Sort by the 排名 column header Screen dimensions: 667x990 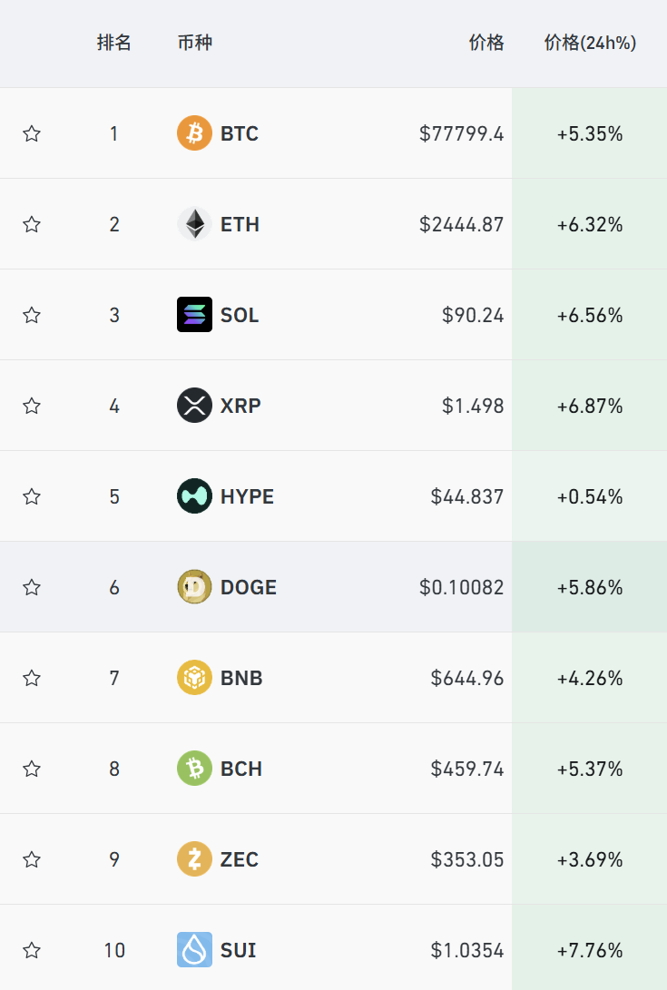(114, 43)
